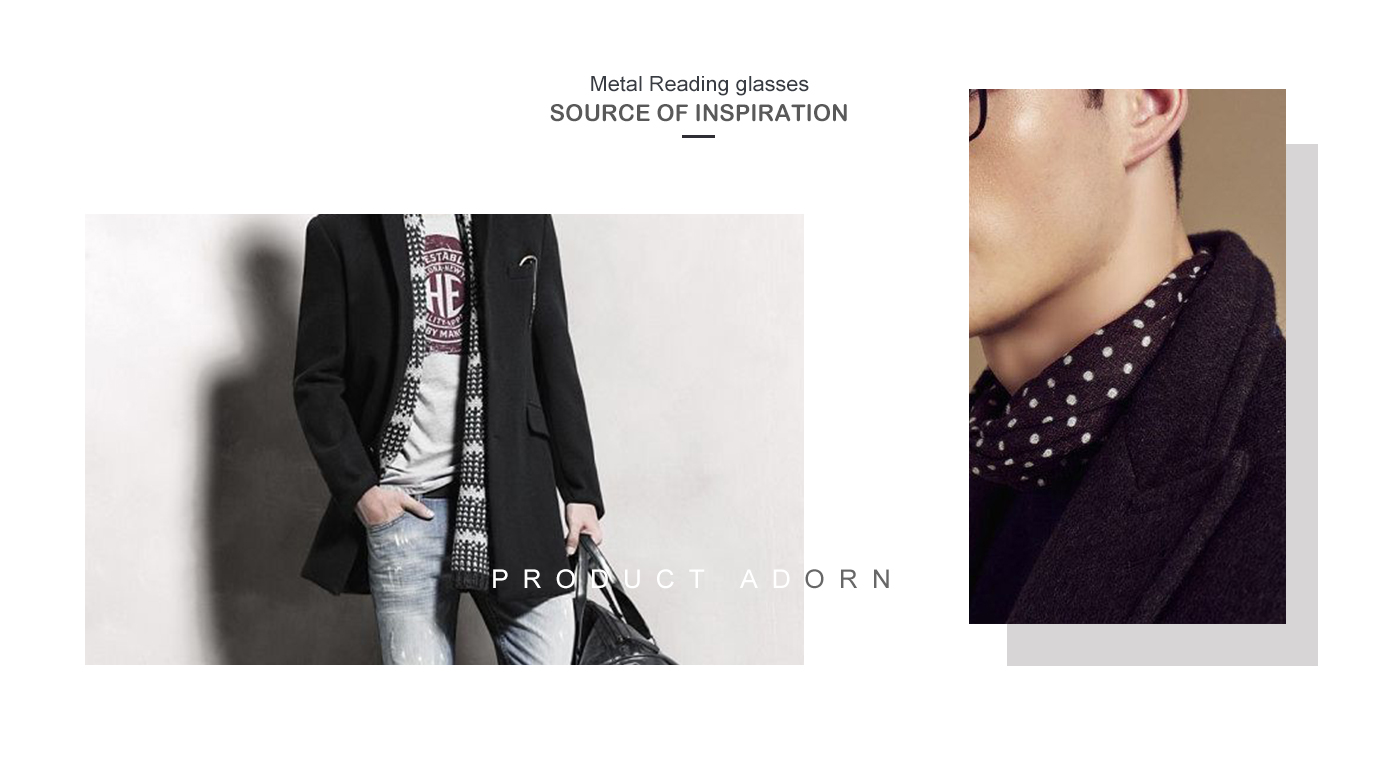Open the black coat model photo
The height and width of the screenshot is (760, 1400).
tap(444, 439)
